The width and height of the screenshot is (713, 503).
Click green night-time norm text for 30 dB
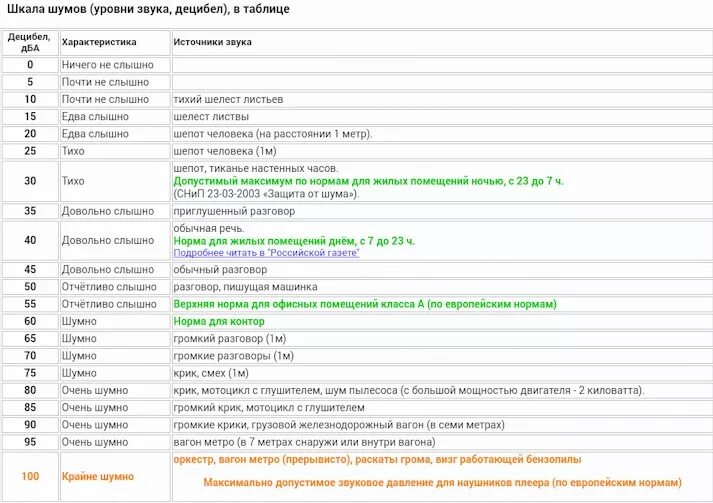[x=368, y=181]
